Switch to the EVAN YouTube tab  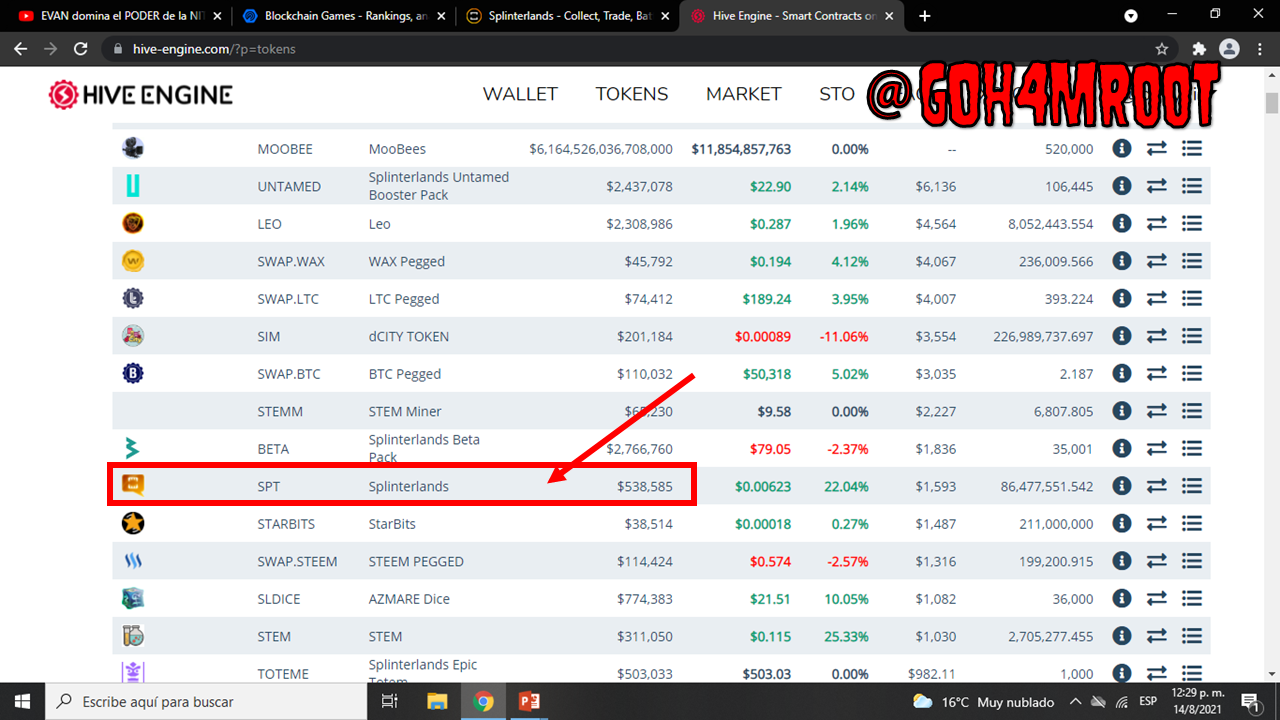click(x=118, y=16)
